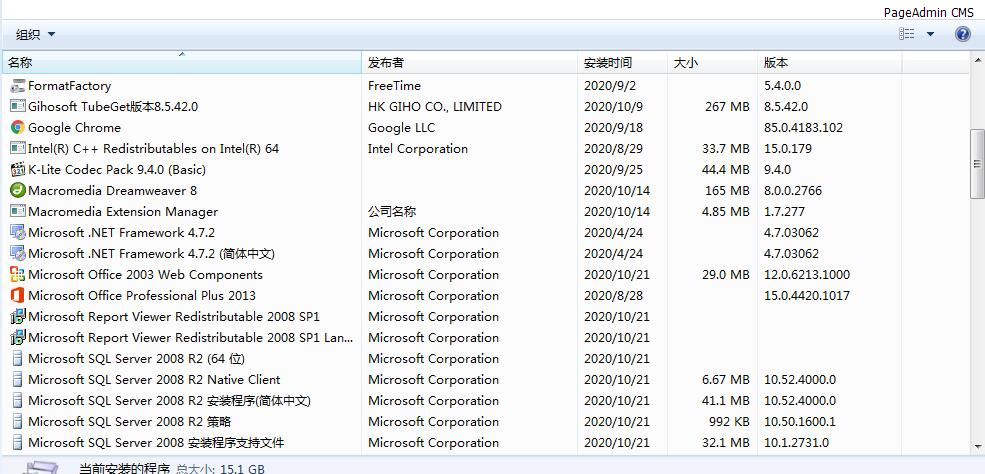Image resolution: width=985 pixels, height=474 pixels.
Task: Expand the view options dropdown arrow
Action: (x=930, y=34)
